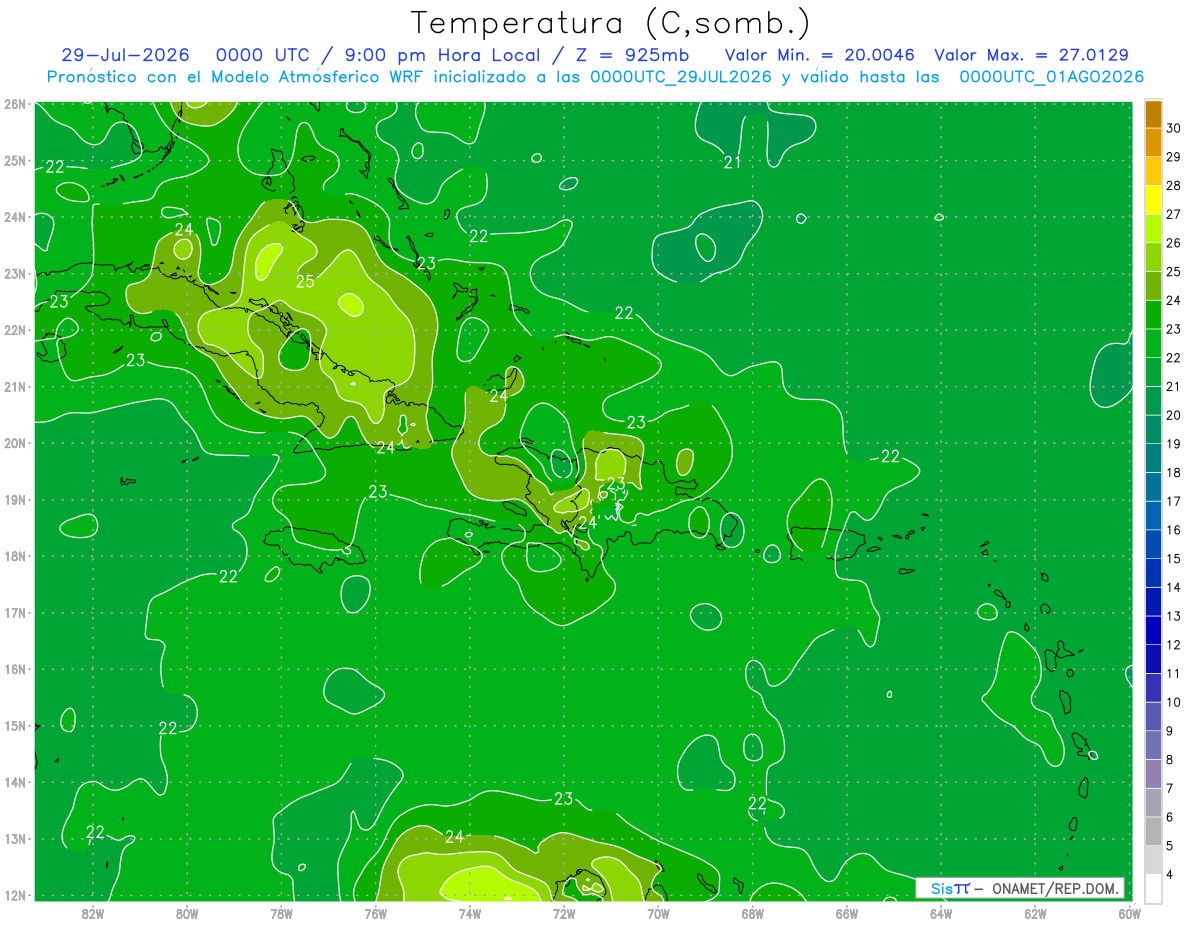Click the color scale label '18'
Screen dimensions: 1200x927
click(x=1173, y=472)
